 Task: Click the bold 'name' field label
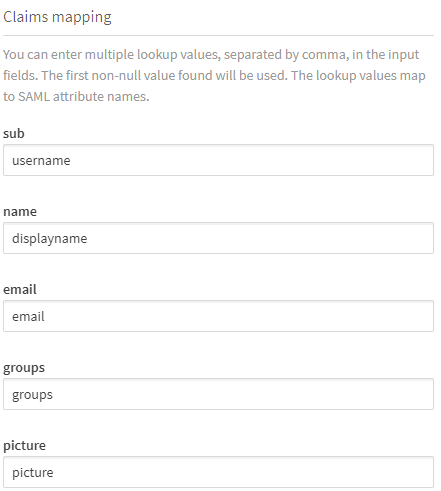20,212
